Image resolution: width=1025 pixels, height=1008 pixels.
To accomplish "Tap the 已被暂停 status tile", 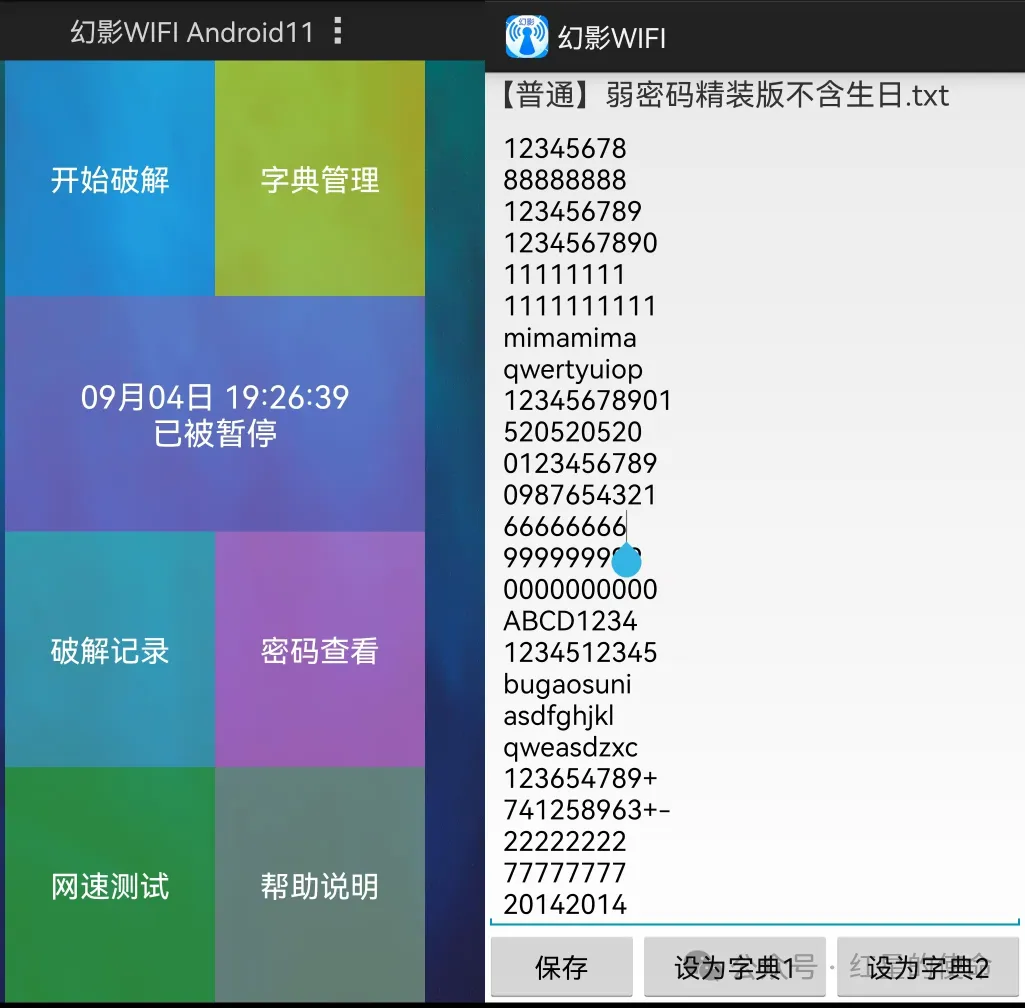I will click(x=215, y=414).
